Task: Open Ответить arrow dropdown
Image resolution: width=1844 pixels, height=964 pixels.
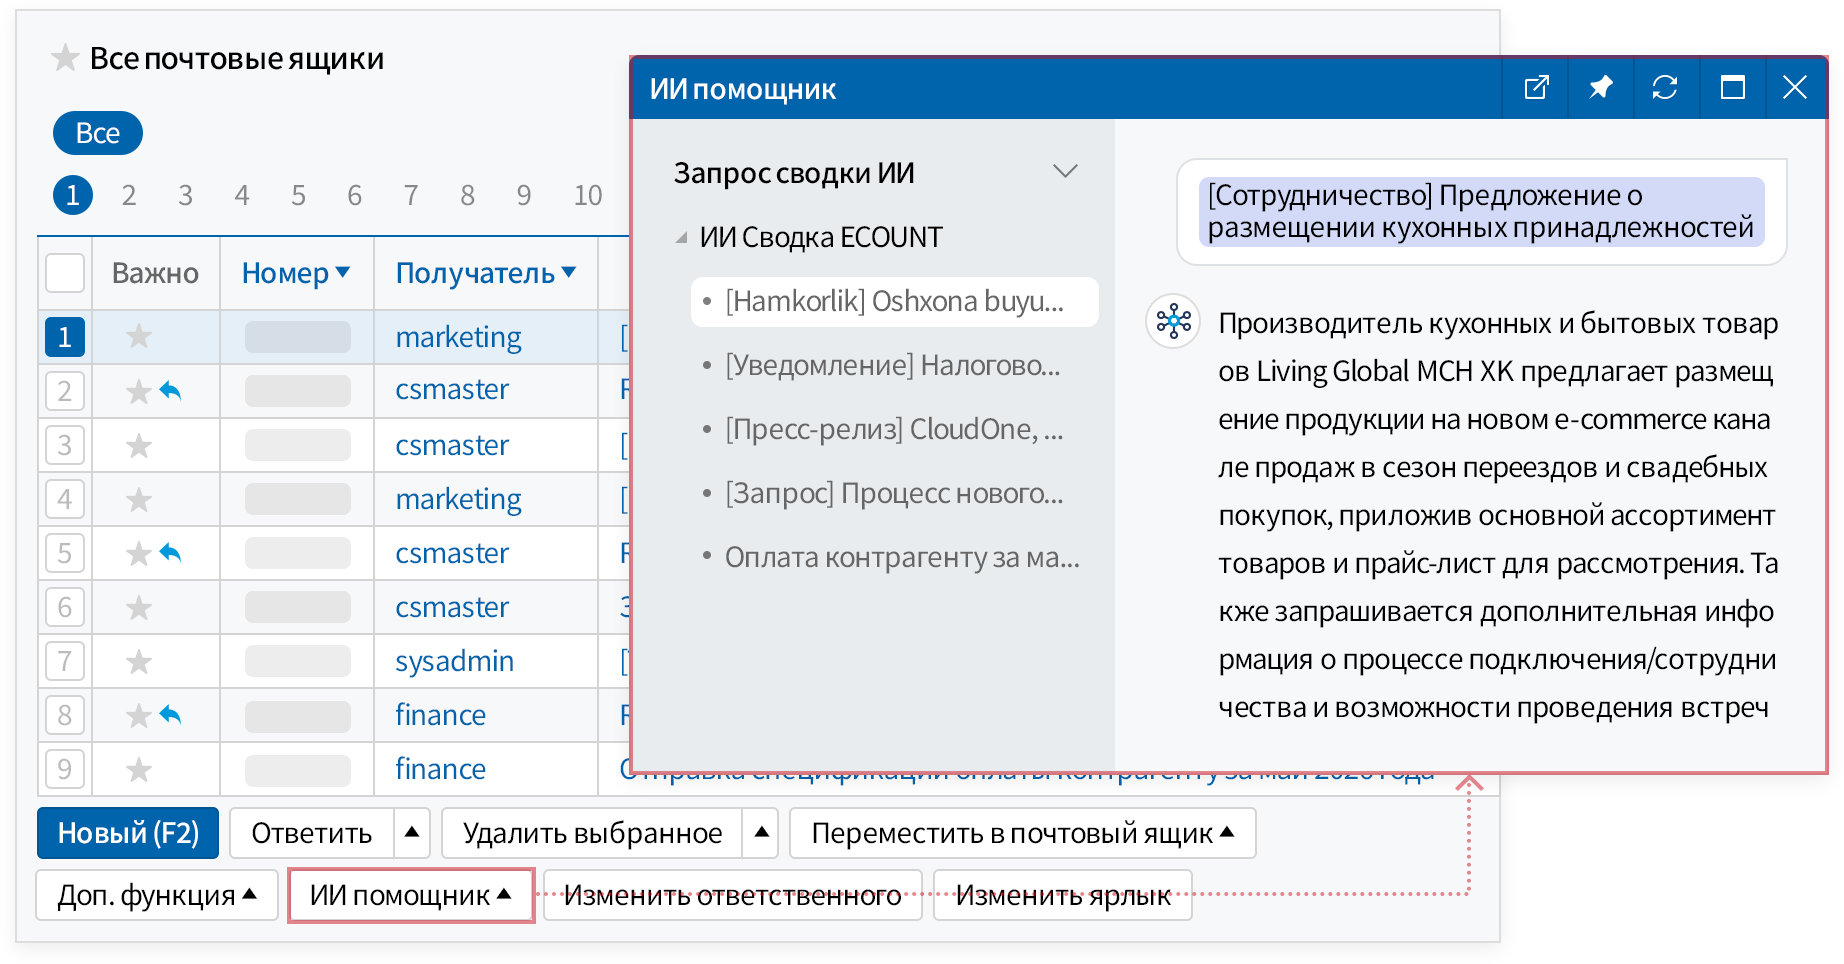Action: (x=412, y=833)
